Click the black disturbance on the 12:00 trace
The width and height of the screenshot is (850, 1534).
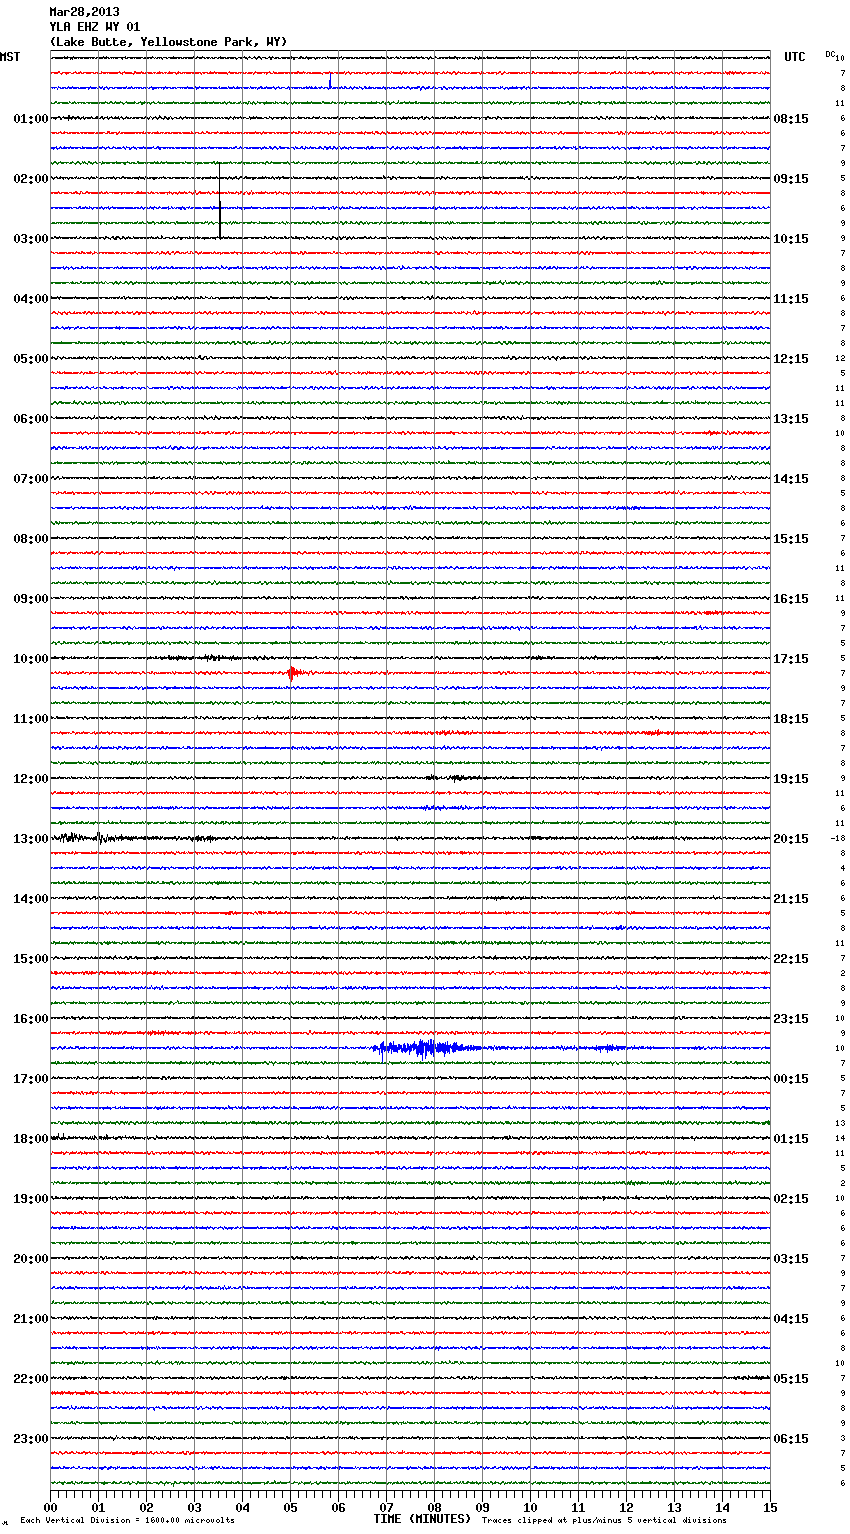pyautogui.click(x=456, y=777)
